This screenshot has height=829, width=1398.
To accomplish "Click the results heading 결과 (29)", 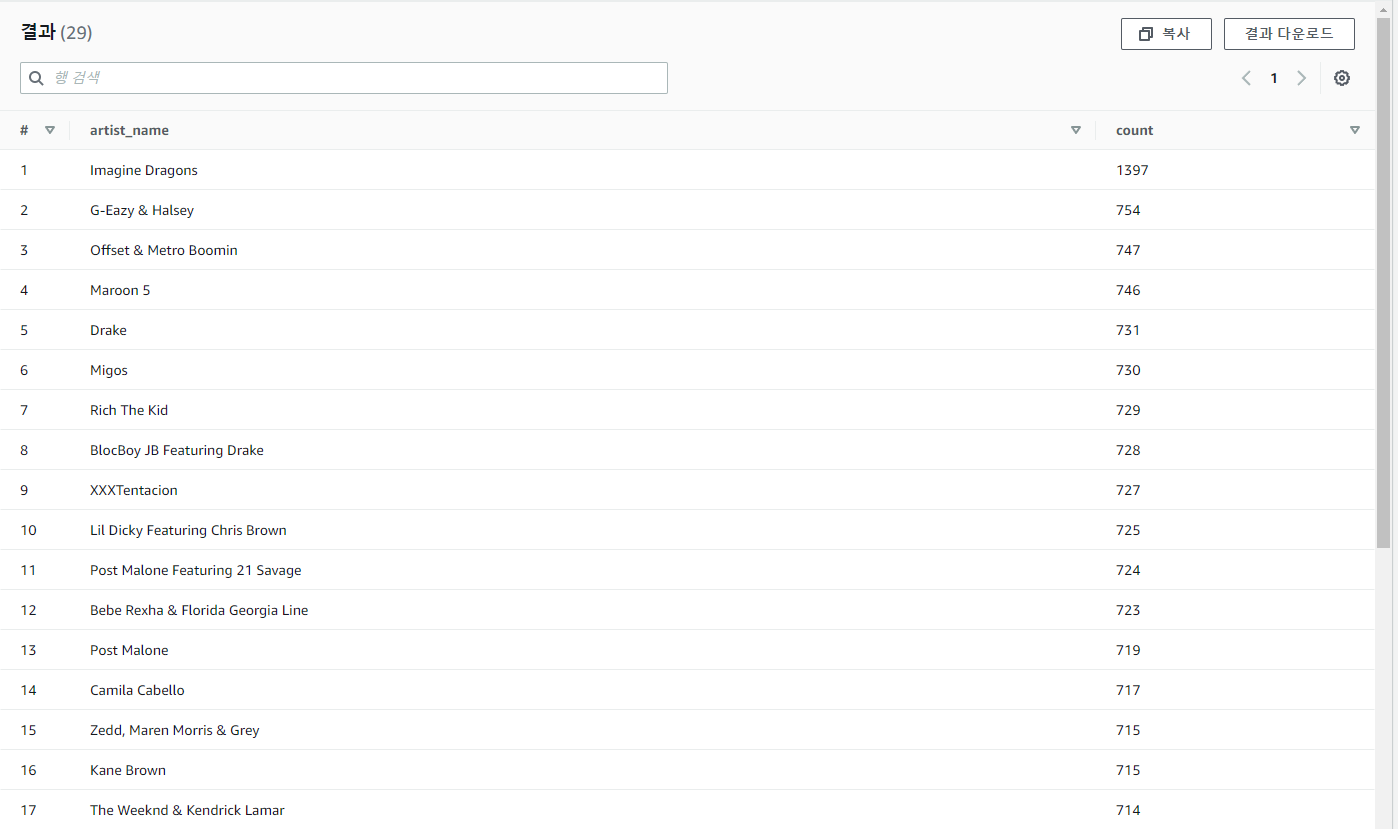I will tap(56, 33).
